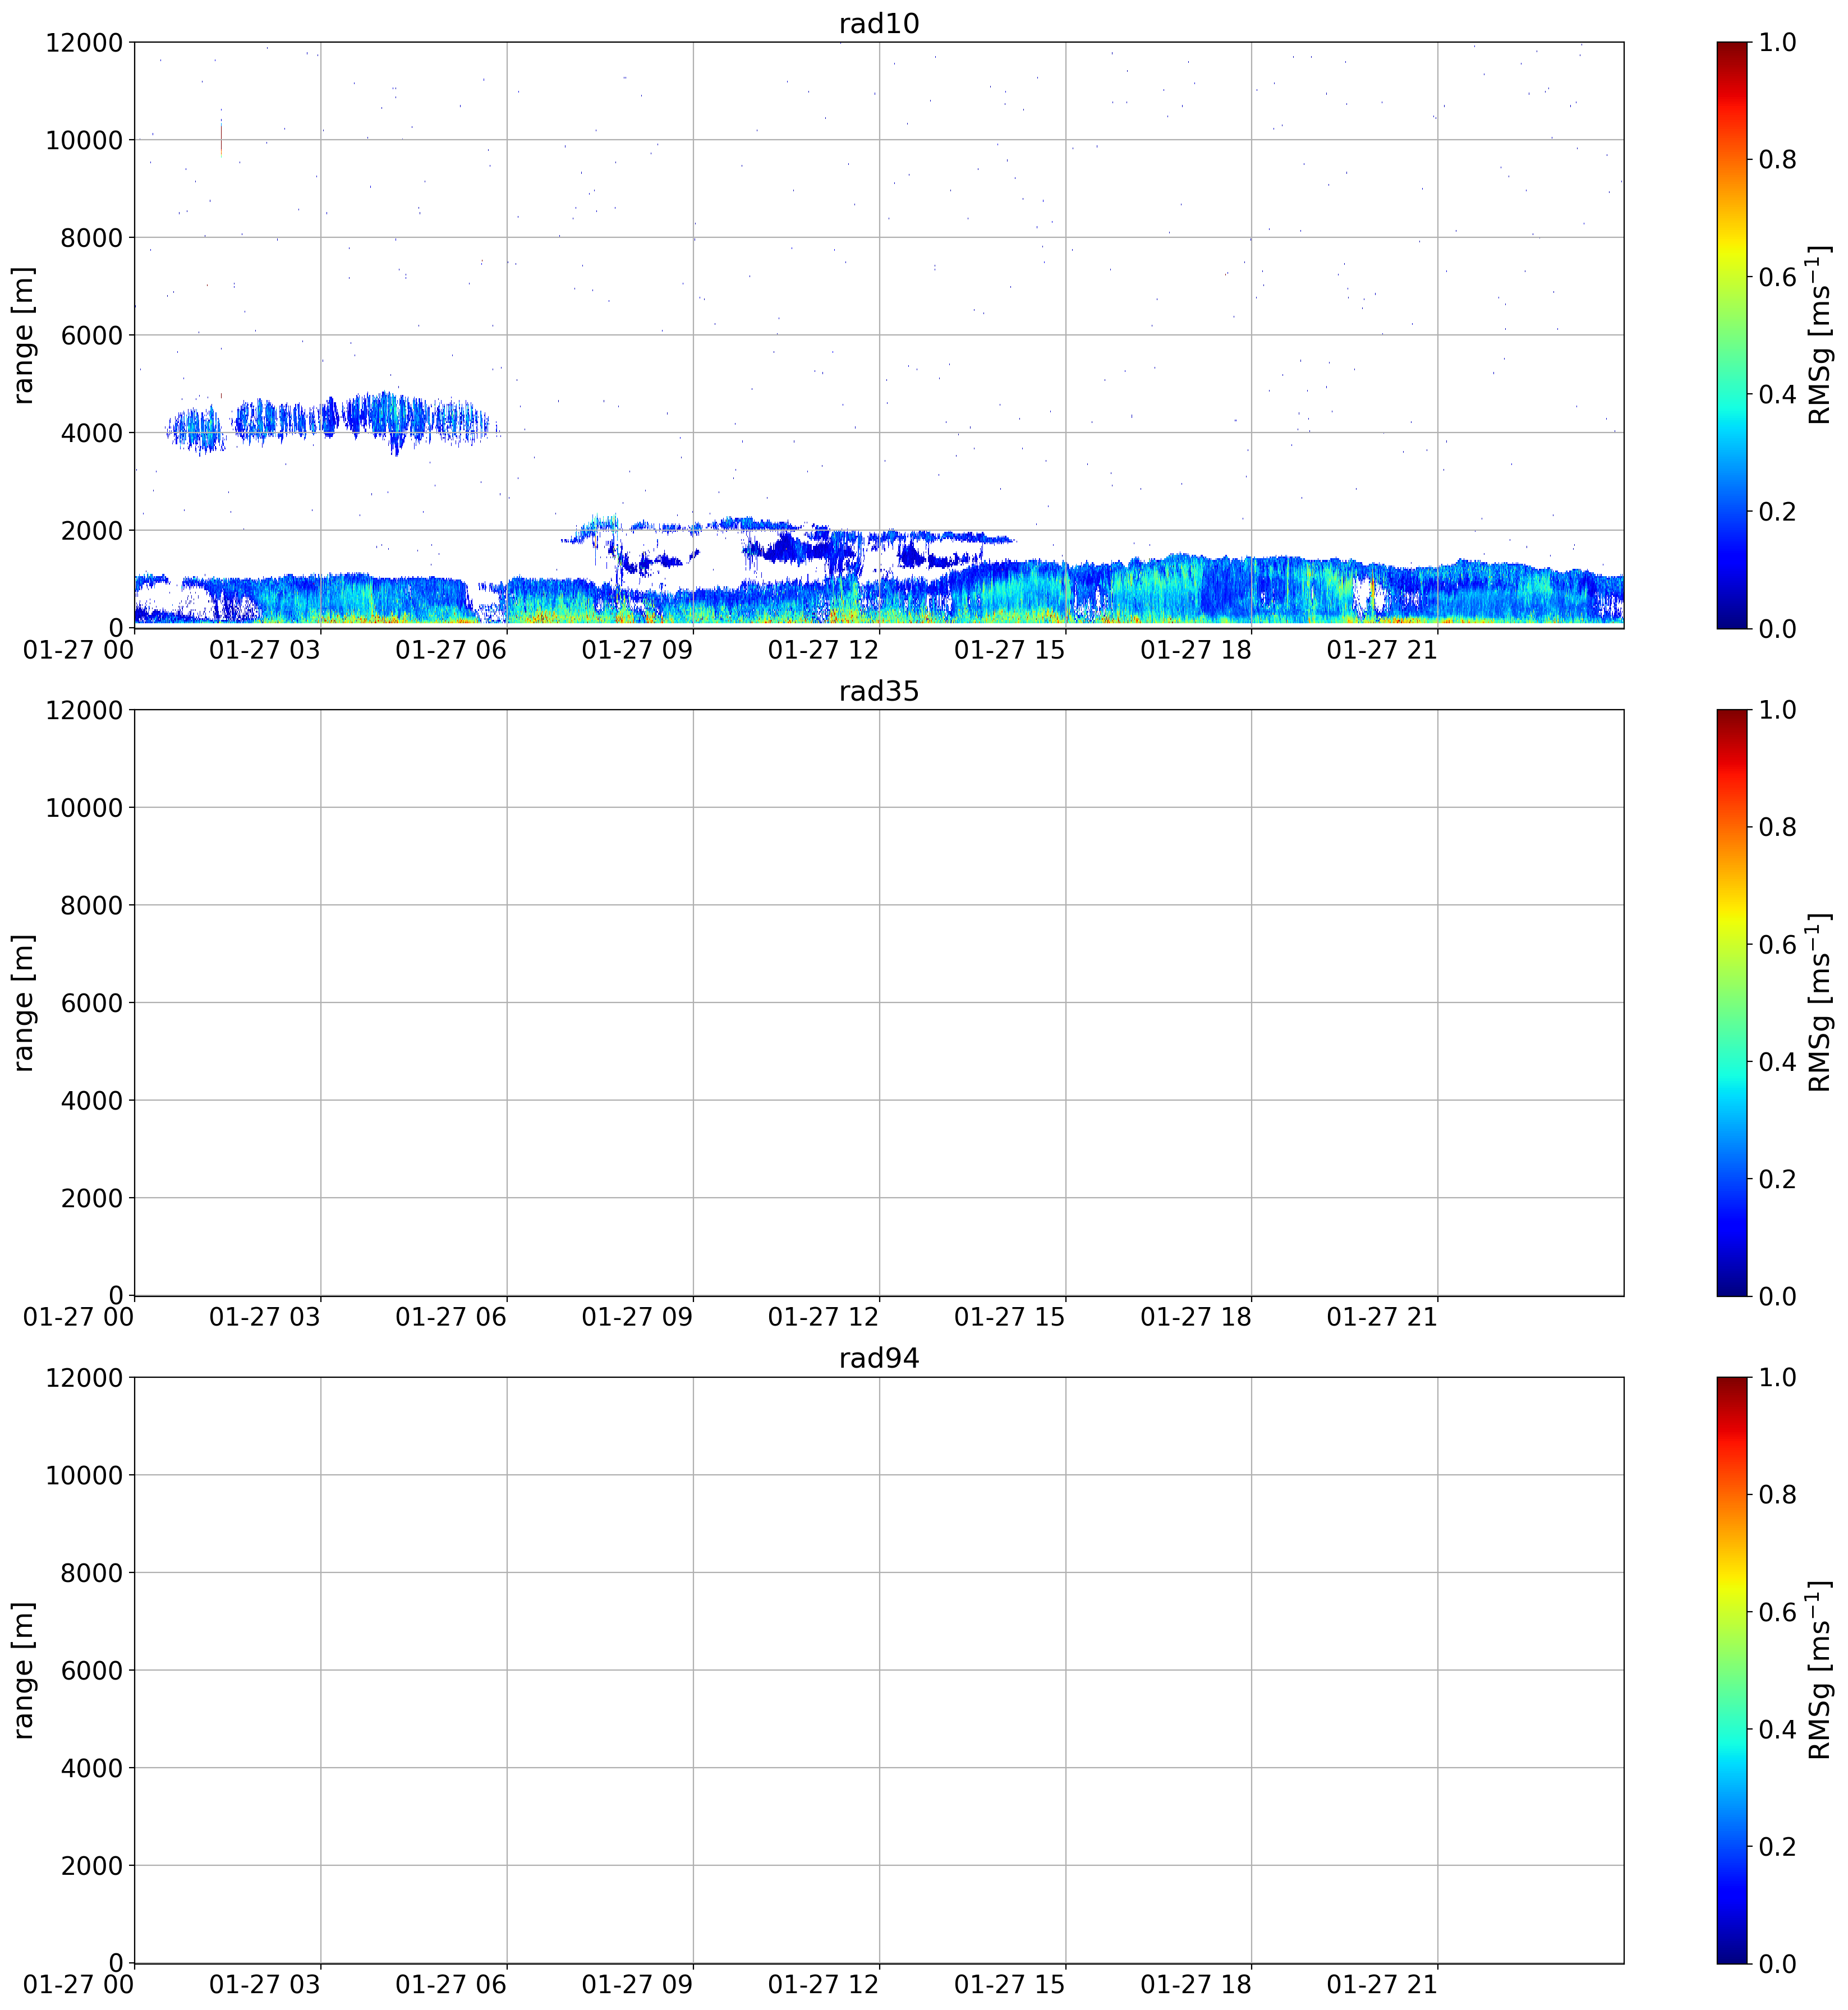Click the range [m] label of rad35 plot
Screen dimensions: 1848x2010
click(23, 1002)
